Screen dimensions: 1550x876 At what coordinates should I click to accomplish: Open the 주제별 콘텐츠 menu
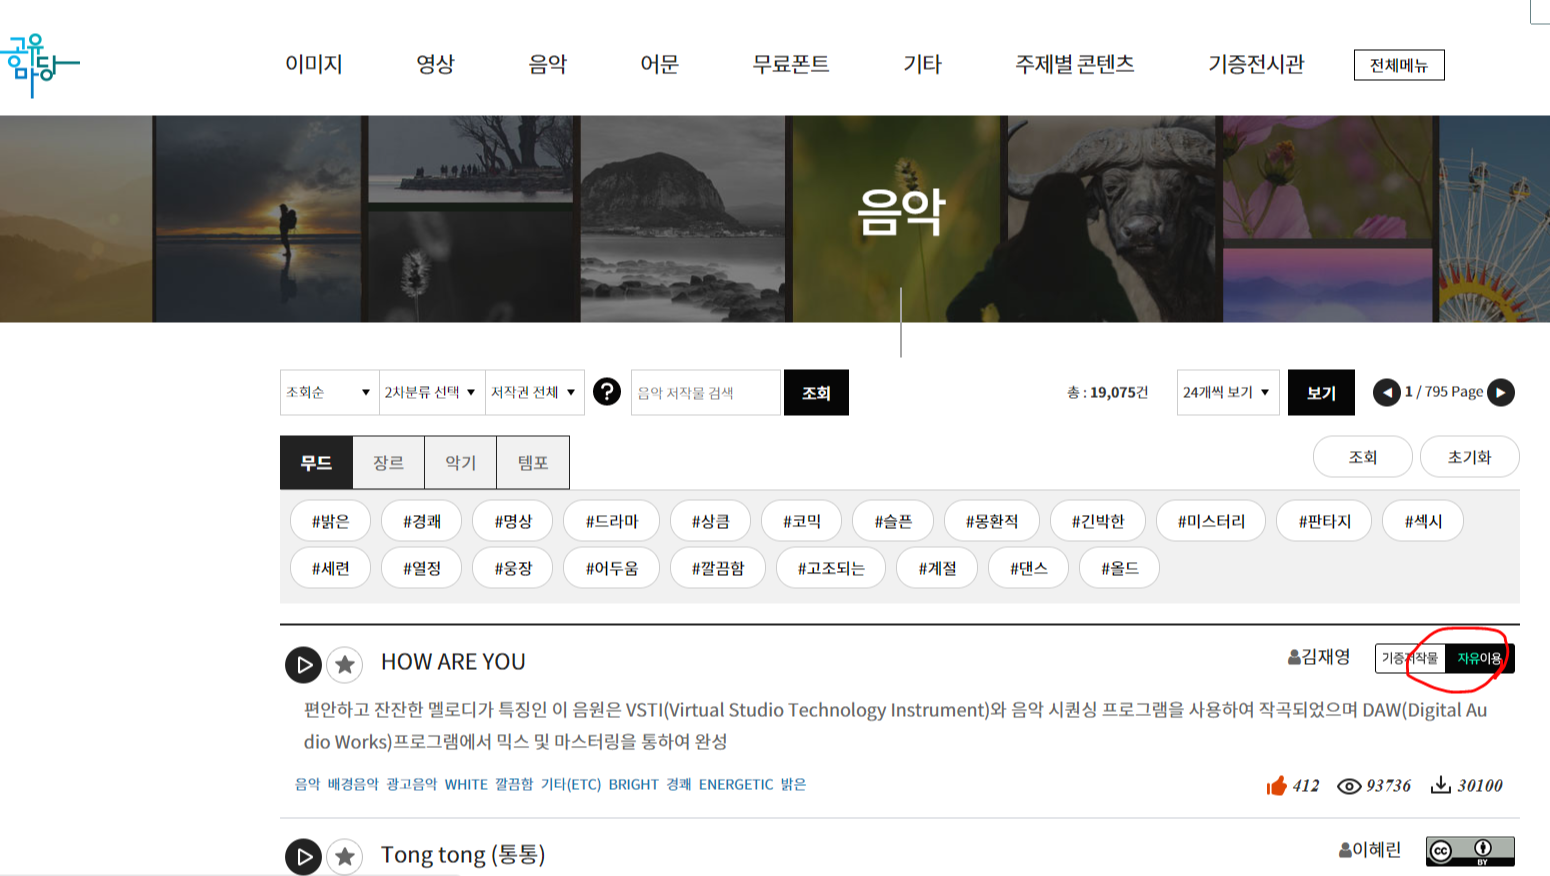click(x=1075, y=64)
